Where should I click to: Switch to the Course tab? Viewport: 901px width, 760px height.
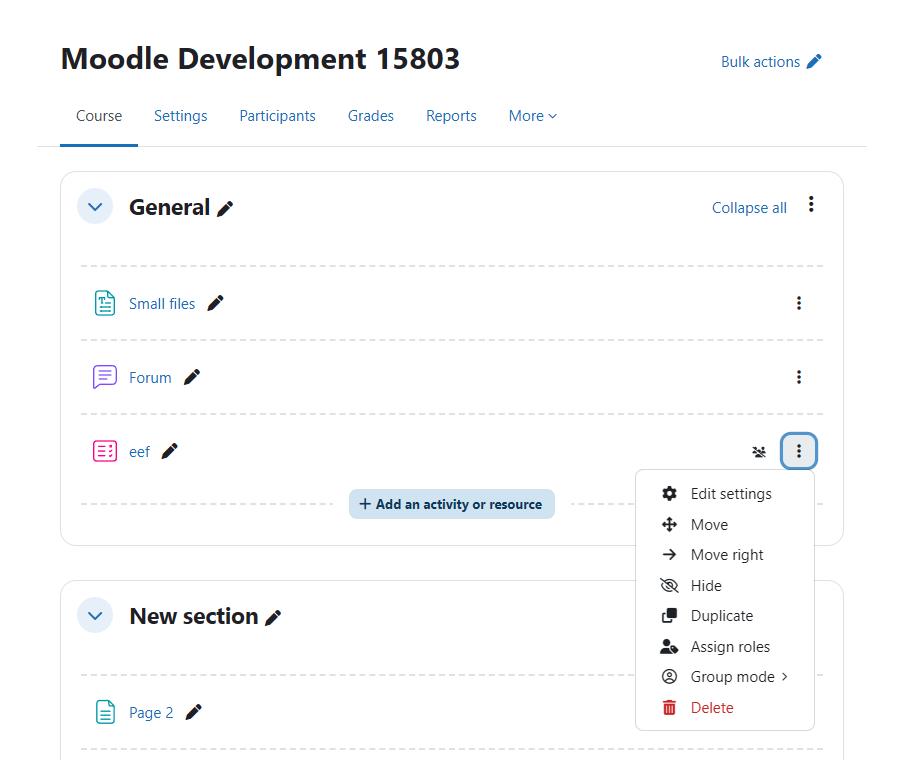click(99, 116)
